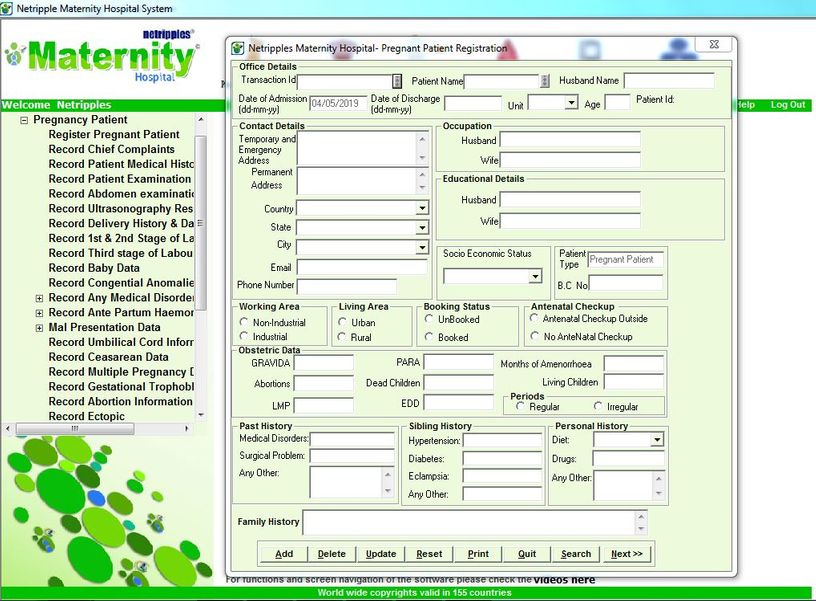Select Non-Industrial working area

[244, 322]
